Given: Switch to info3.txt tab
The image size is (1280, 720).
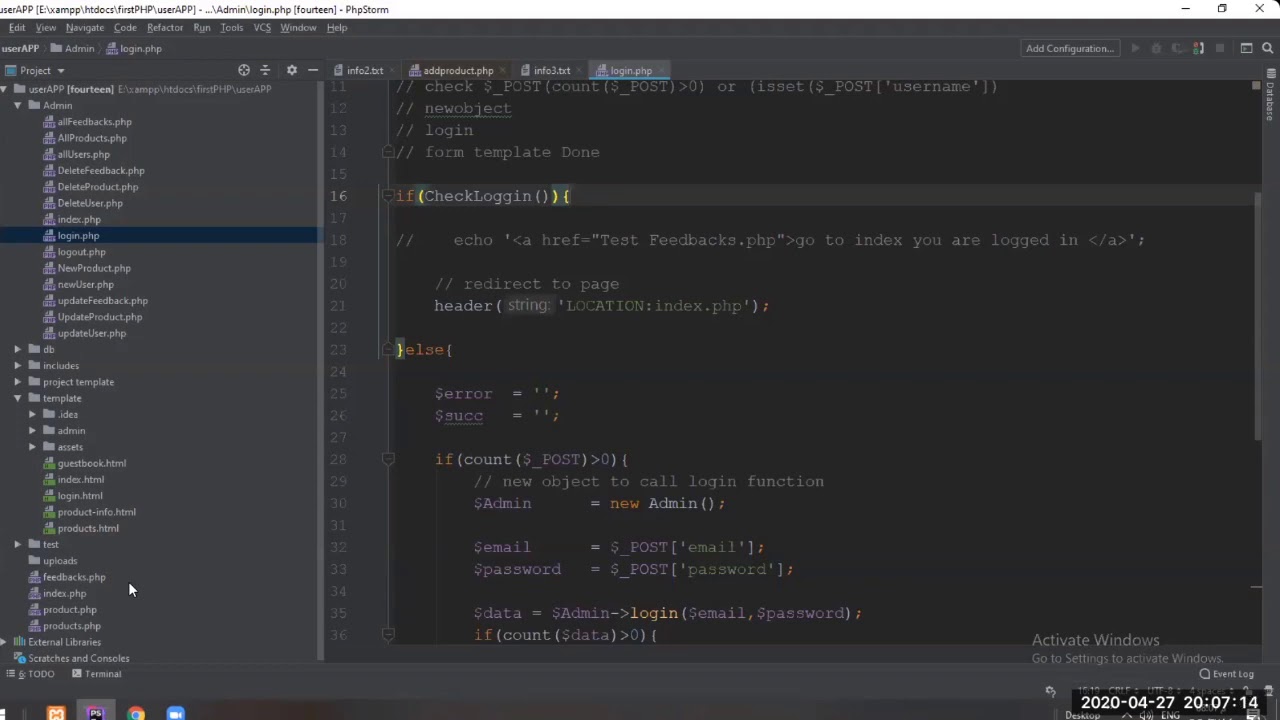Looking at the screenshot, I should pos(551,71).
